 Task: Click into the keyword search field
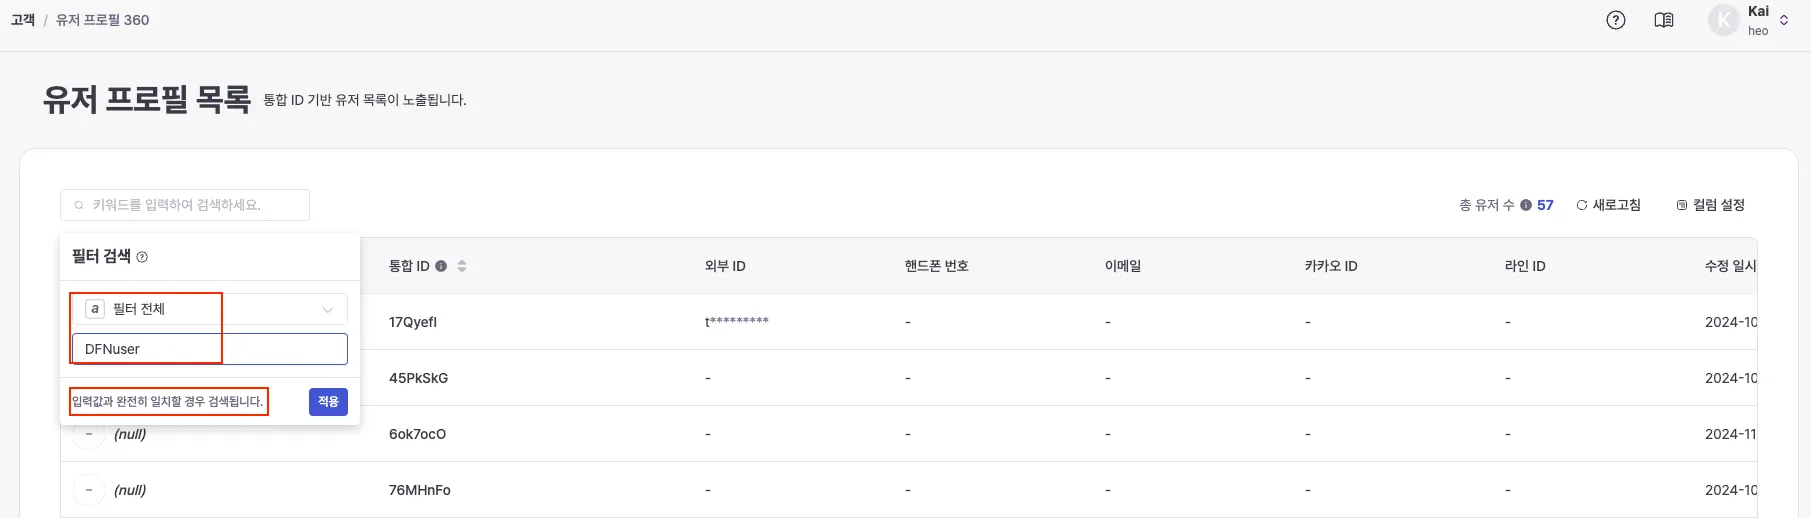(x=185, y=205)
